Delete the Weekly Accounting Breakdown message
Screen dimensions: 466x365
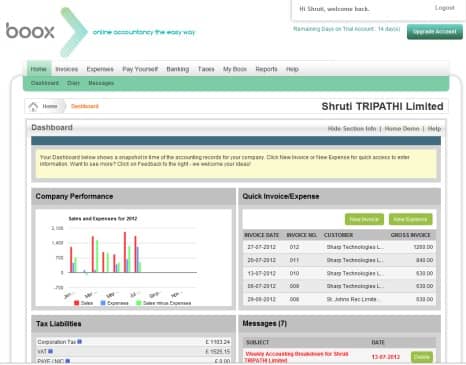click(x=422, y=357)
